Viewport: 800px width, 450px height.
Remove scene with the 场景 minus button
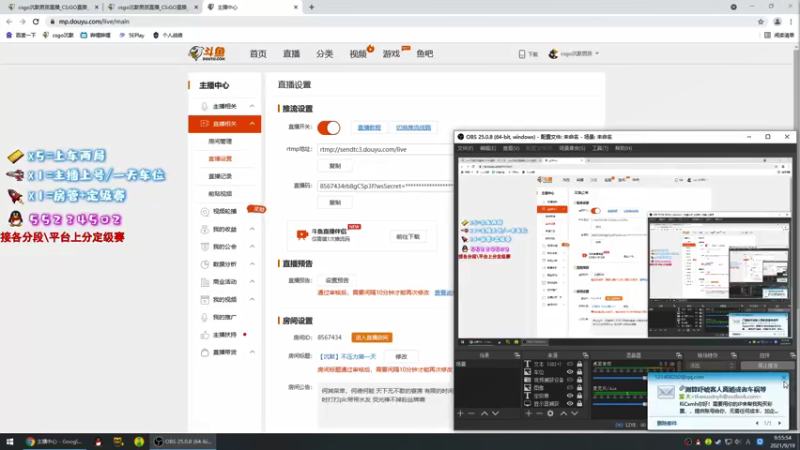[x=471, y=413]
